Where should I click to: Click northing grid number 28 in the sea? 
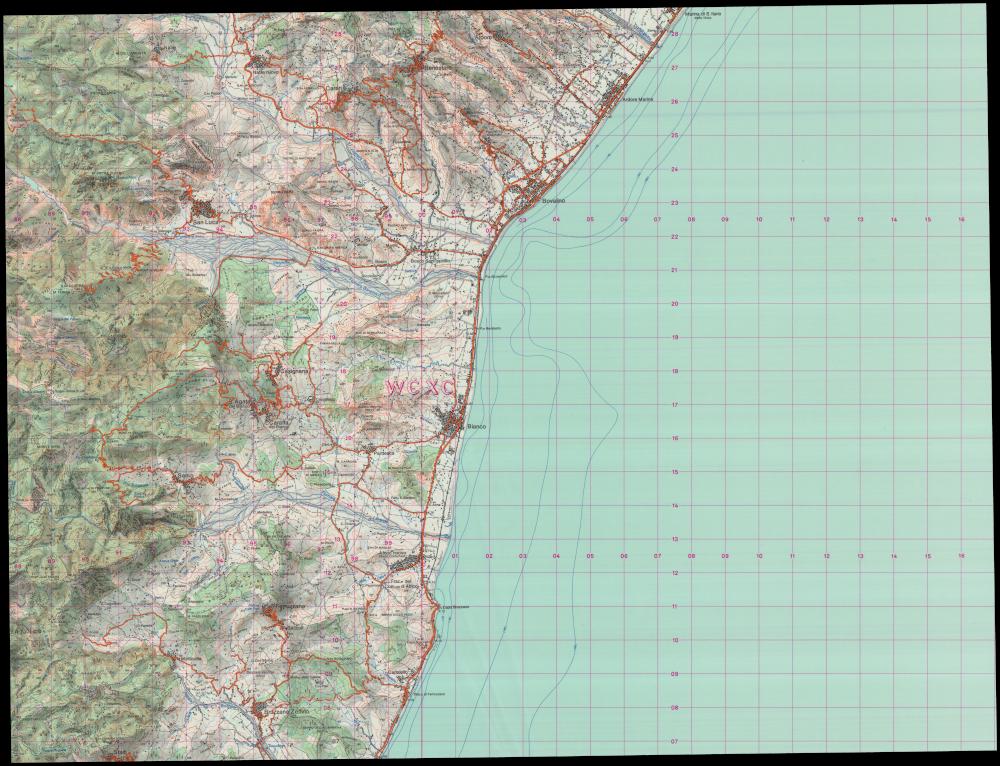click(x=675, y=34)
